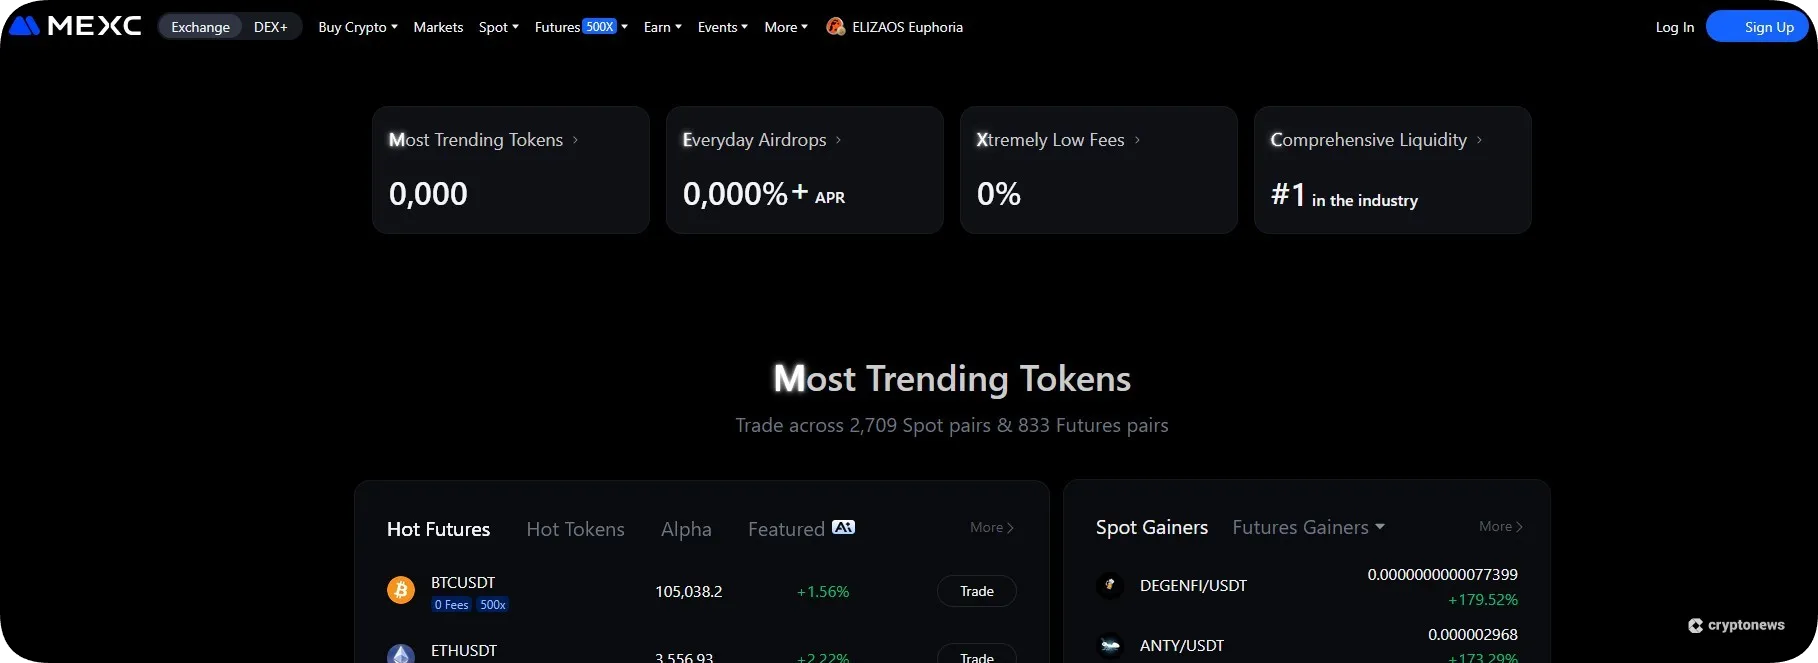1818x663 pixels.
Task: Switch to the DEX+ mode
Action: (269, 27)
